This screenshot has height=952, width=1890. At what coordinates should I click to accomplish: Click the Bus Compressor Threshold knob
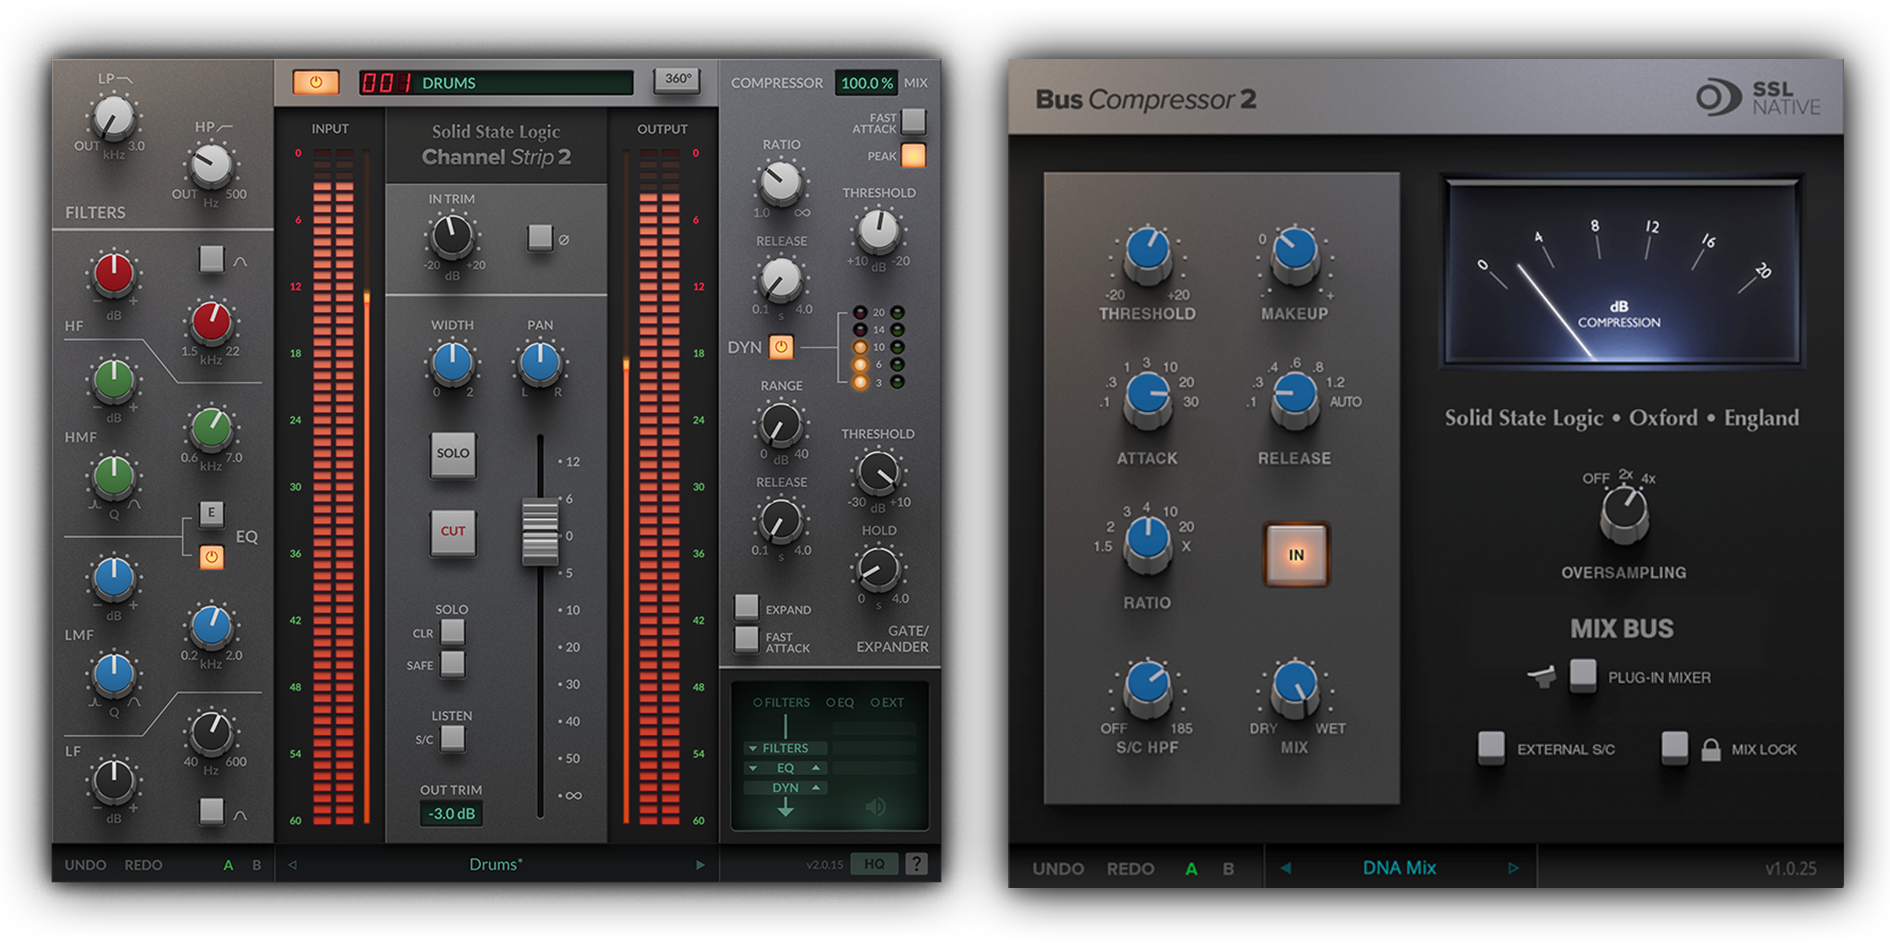pyautogui.click(x=1147, y=253)
